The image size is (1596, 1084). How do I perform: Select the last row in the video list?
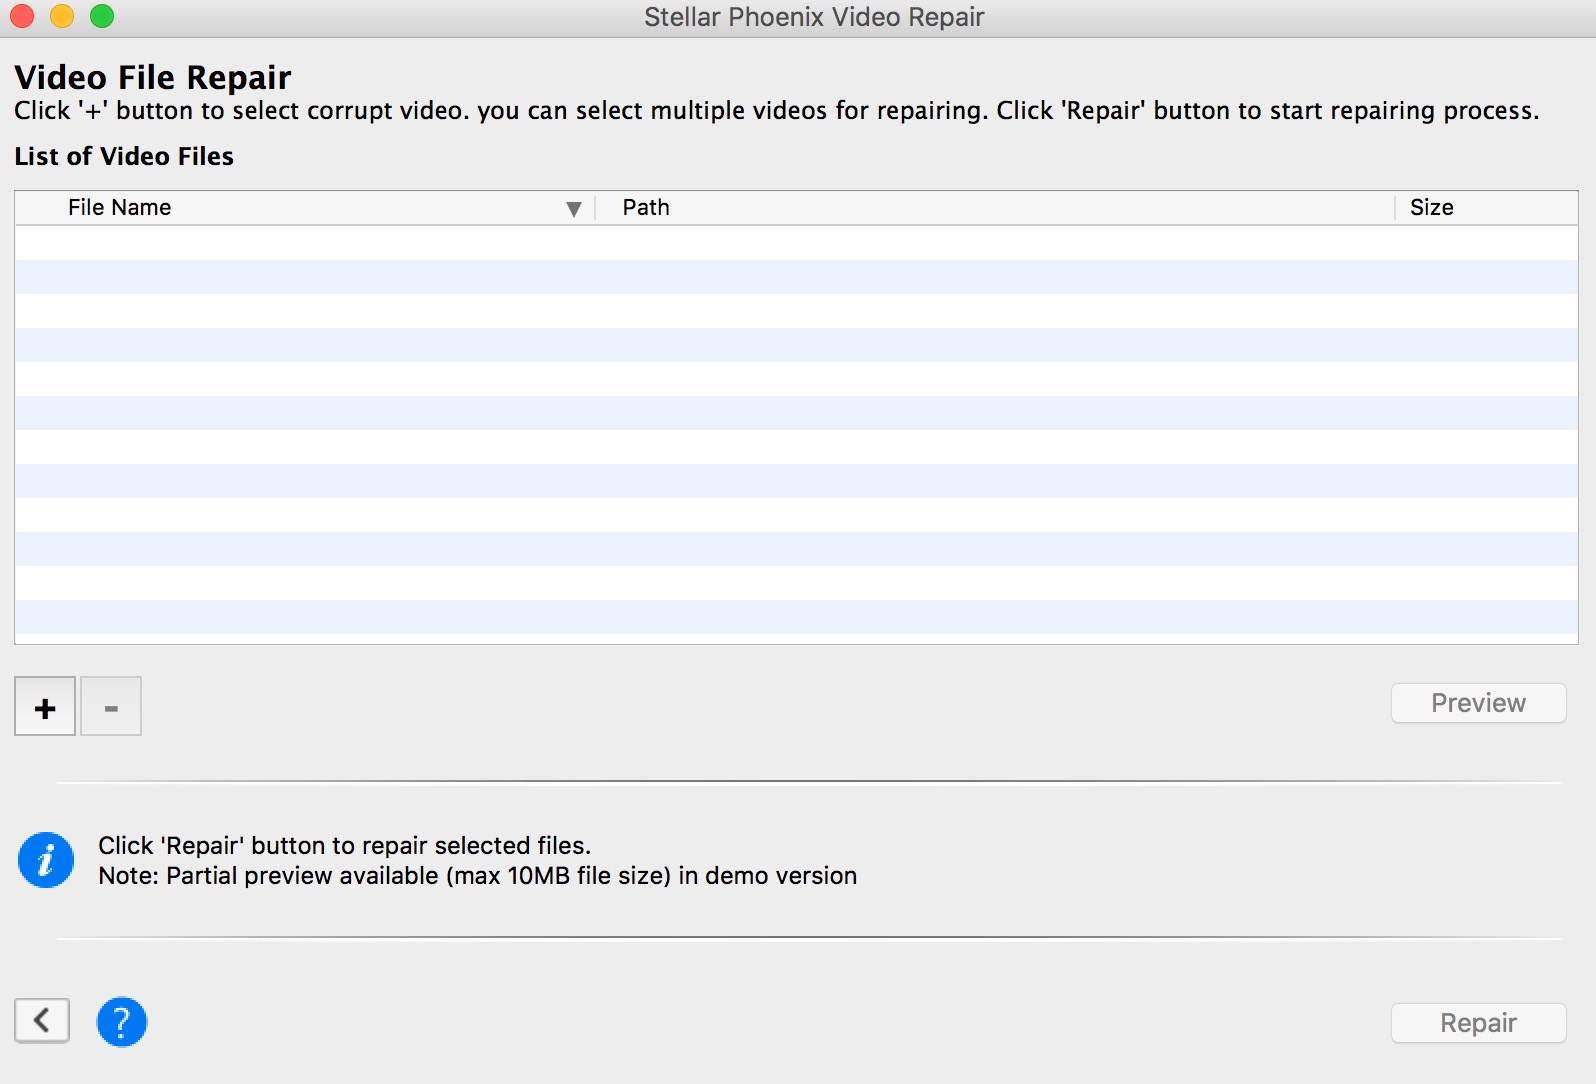[796, 617]
